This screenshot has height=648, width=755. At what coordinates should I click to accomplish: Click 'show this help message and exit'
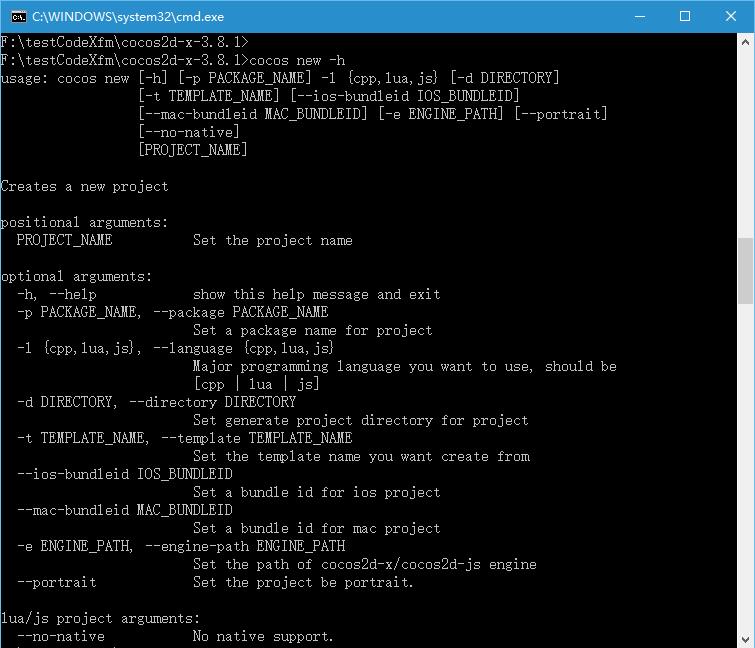[x=317, y=294]
